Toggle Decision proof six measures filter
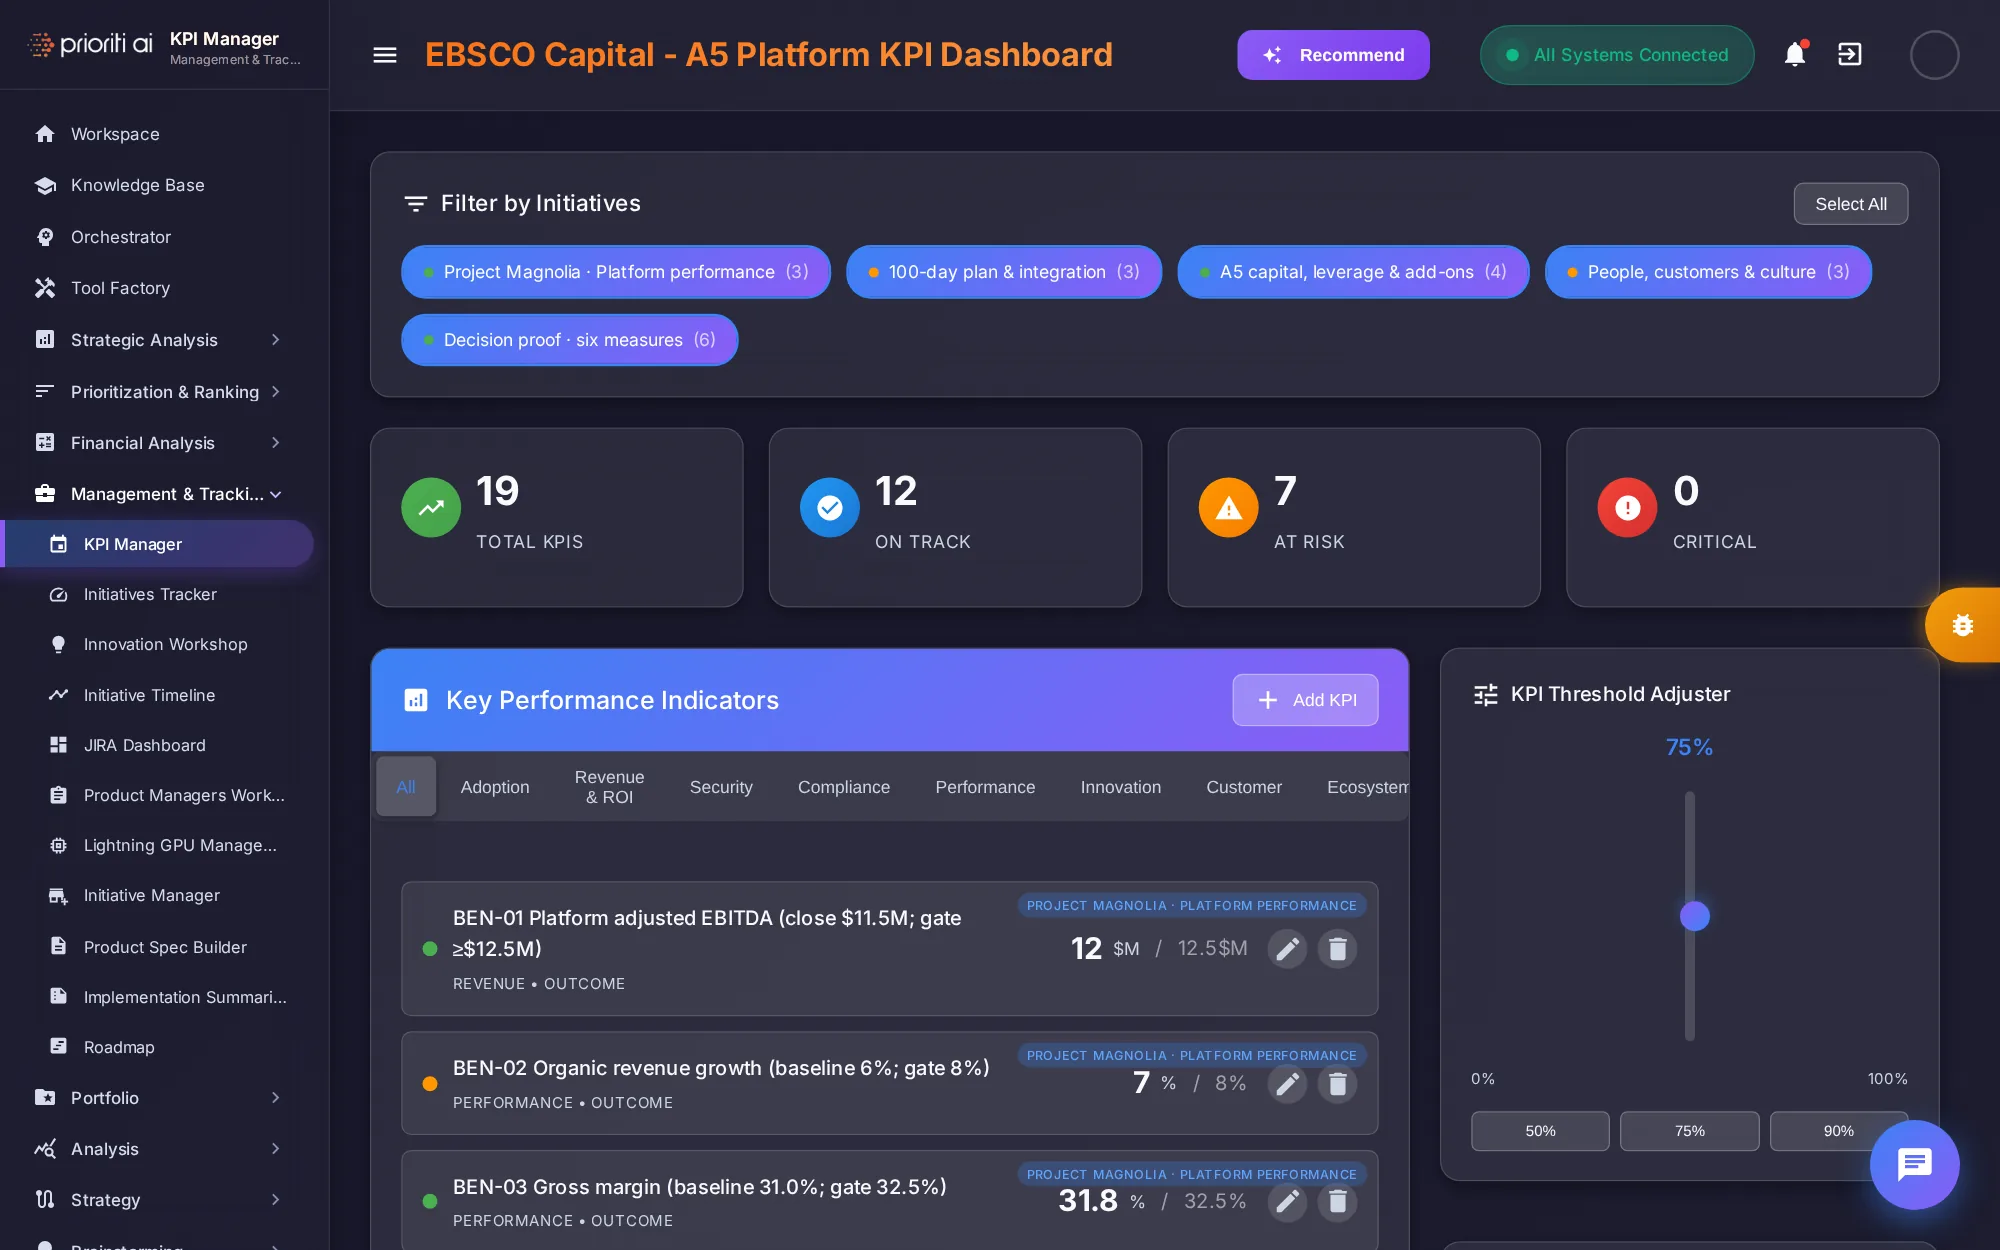The height and width of the screenshot is (1250, 2000). tap(570, 340)
